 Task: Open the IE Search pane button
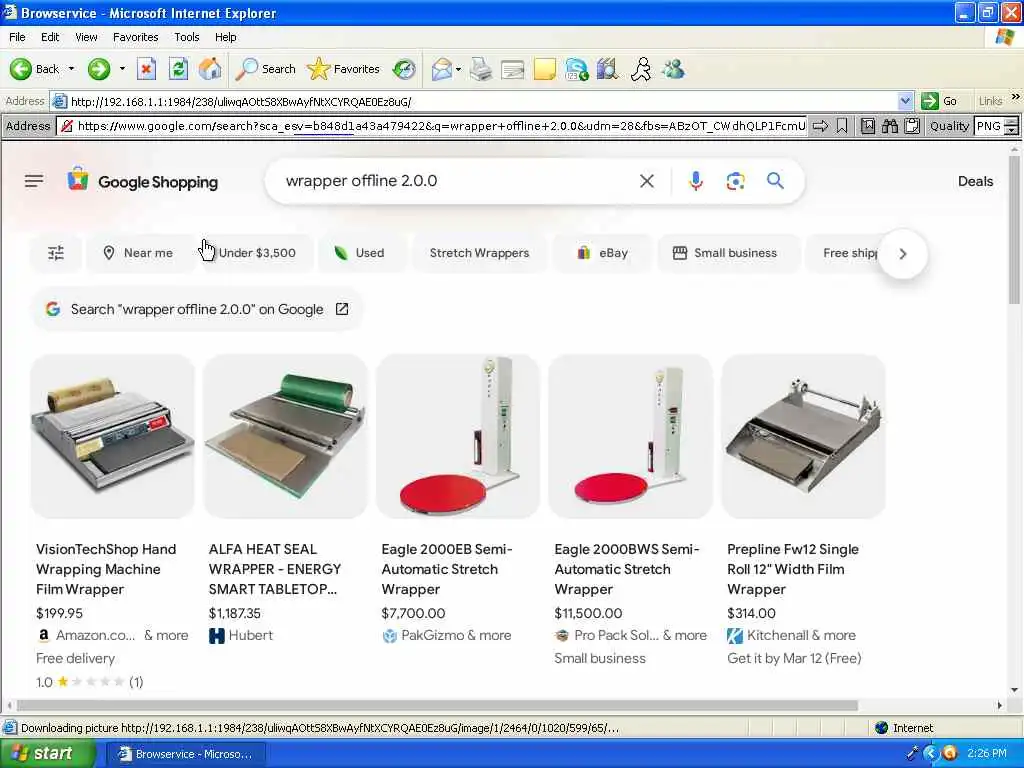click(266, 69)
